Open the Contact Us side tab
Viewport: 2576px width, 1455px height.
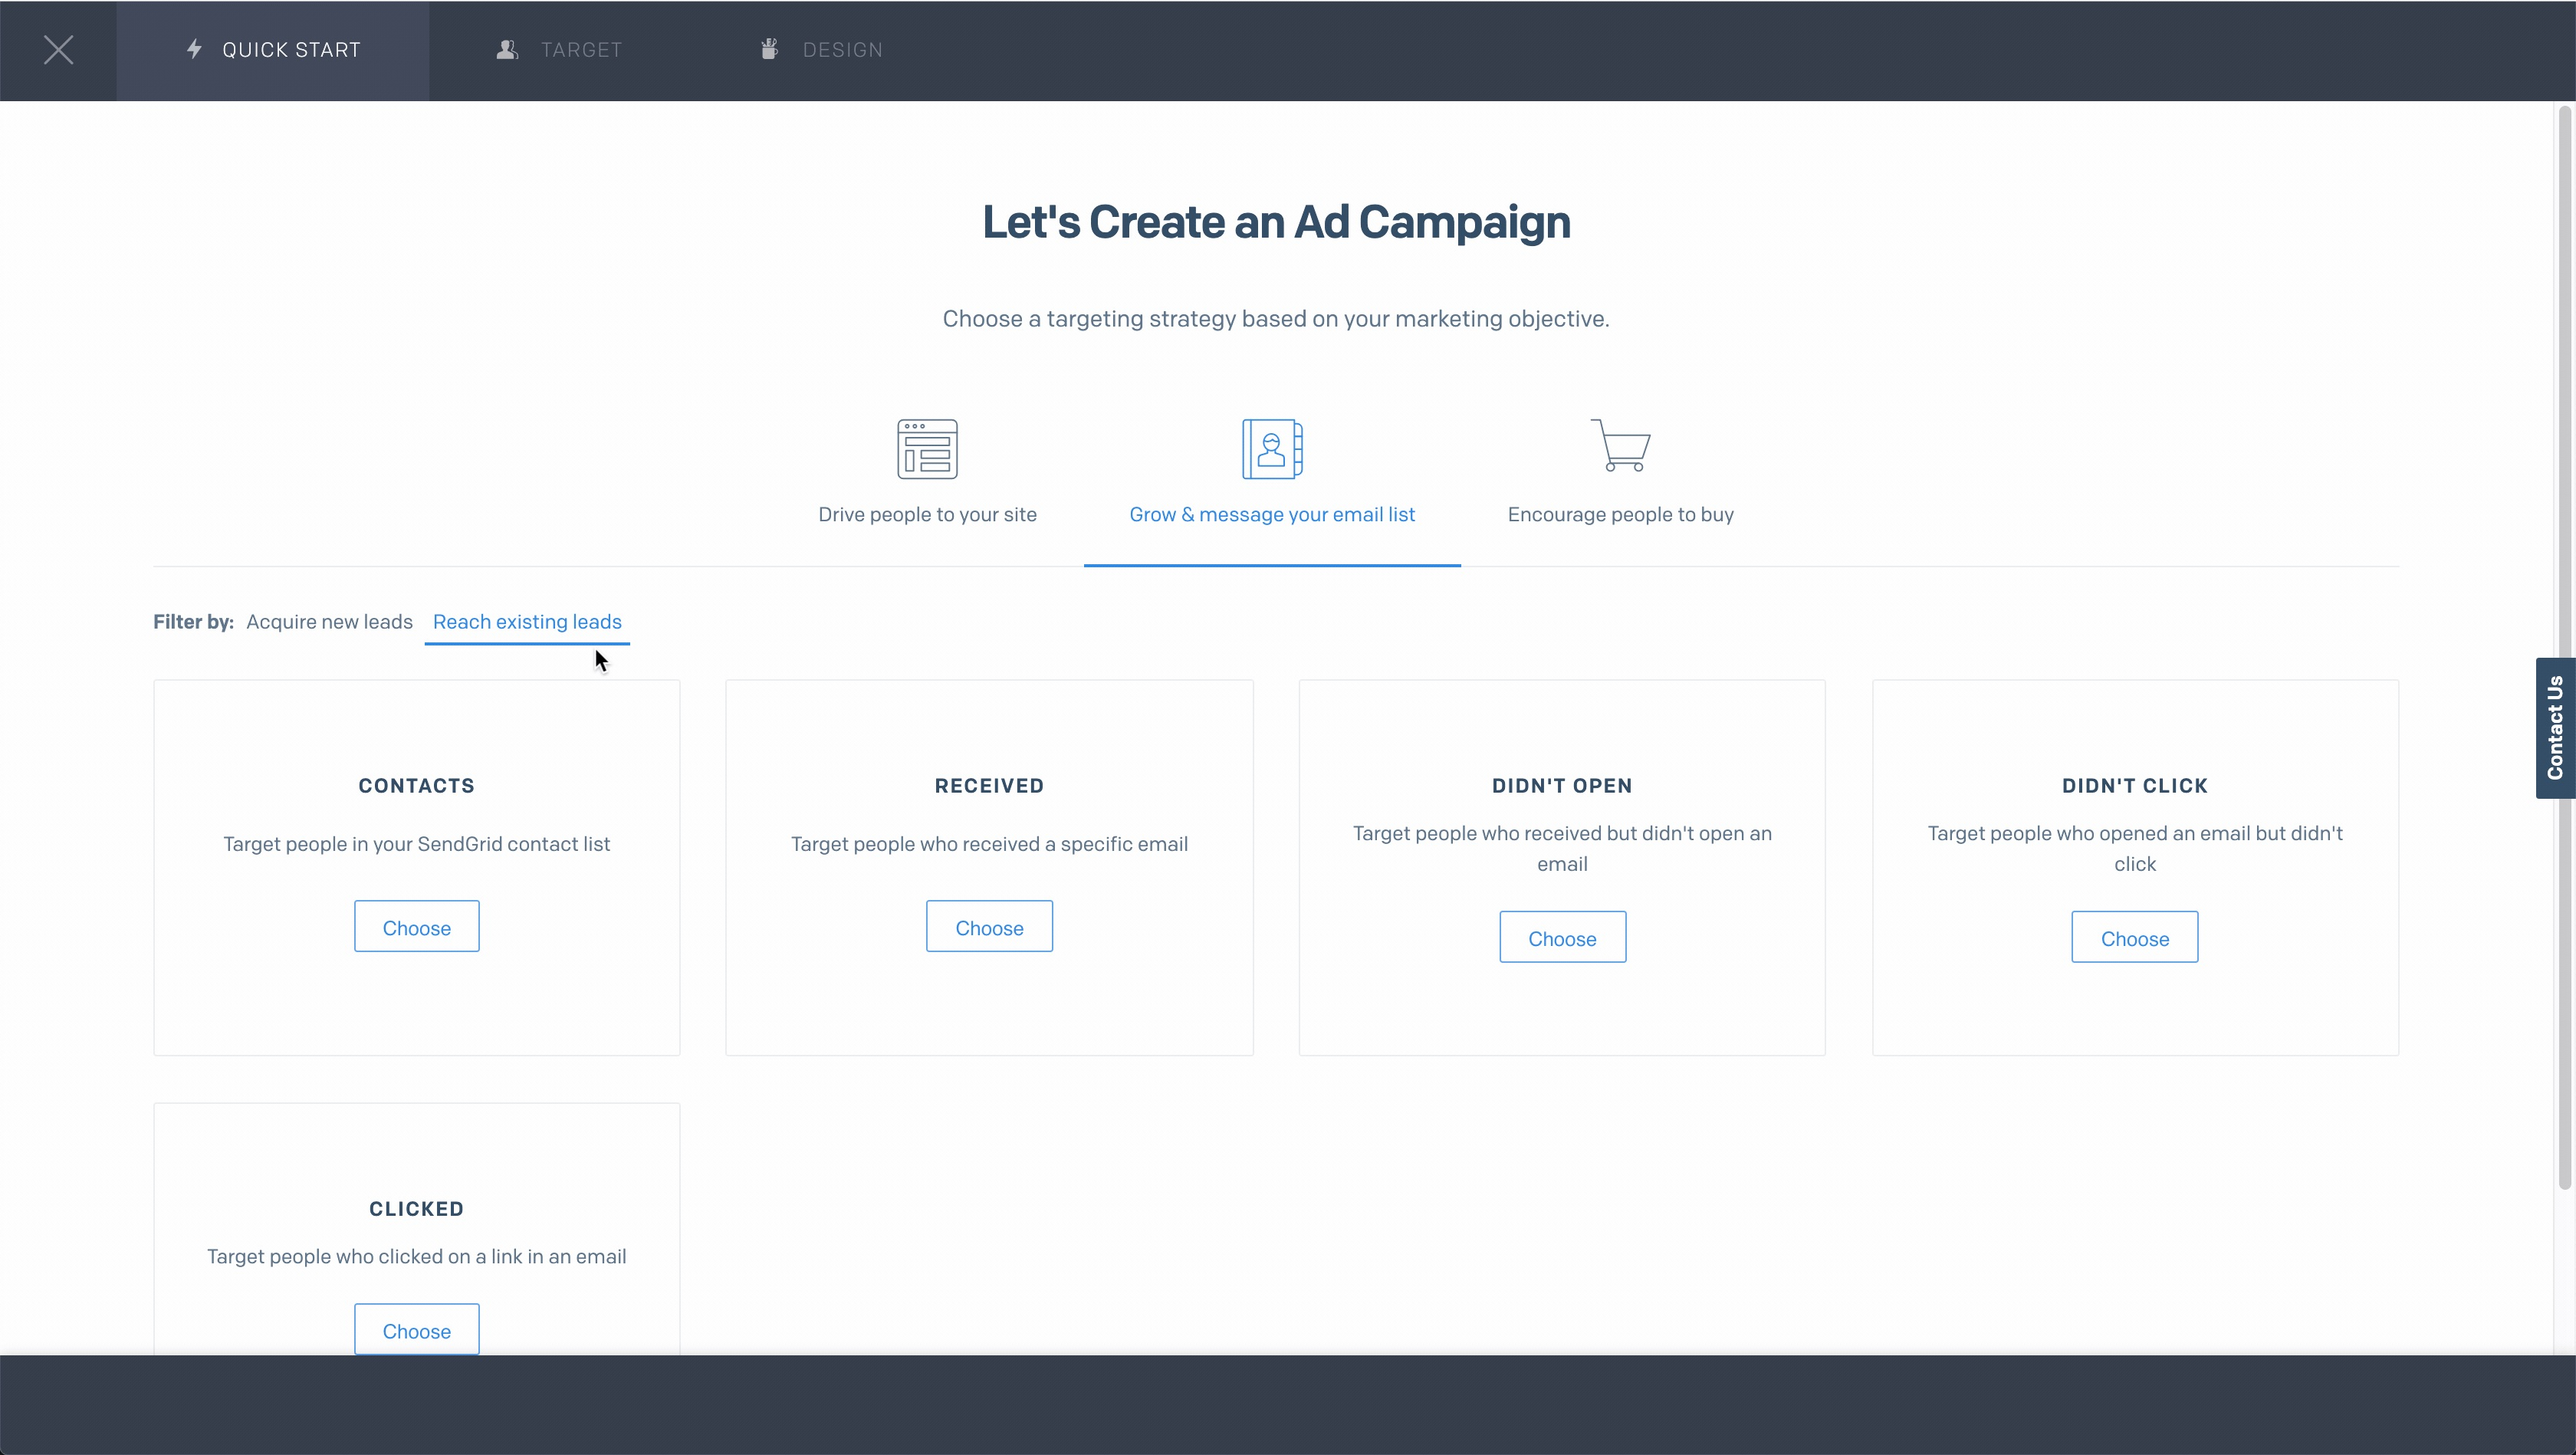tap(2555, 728)
